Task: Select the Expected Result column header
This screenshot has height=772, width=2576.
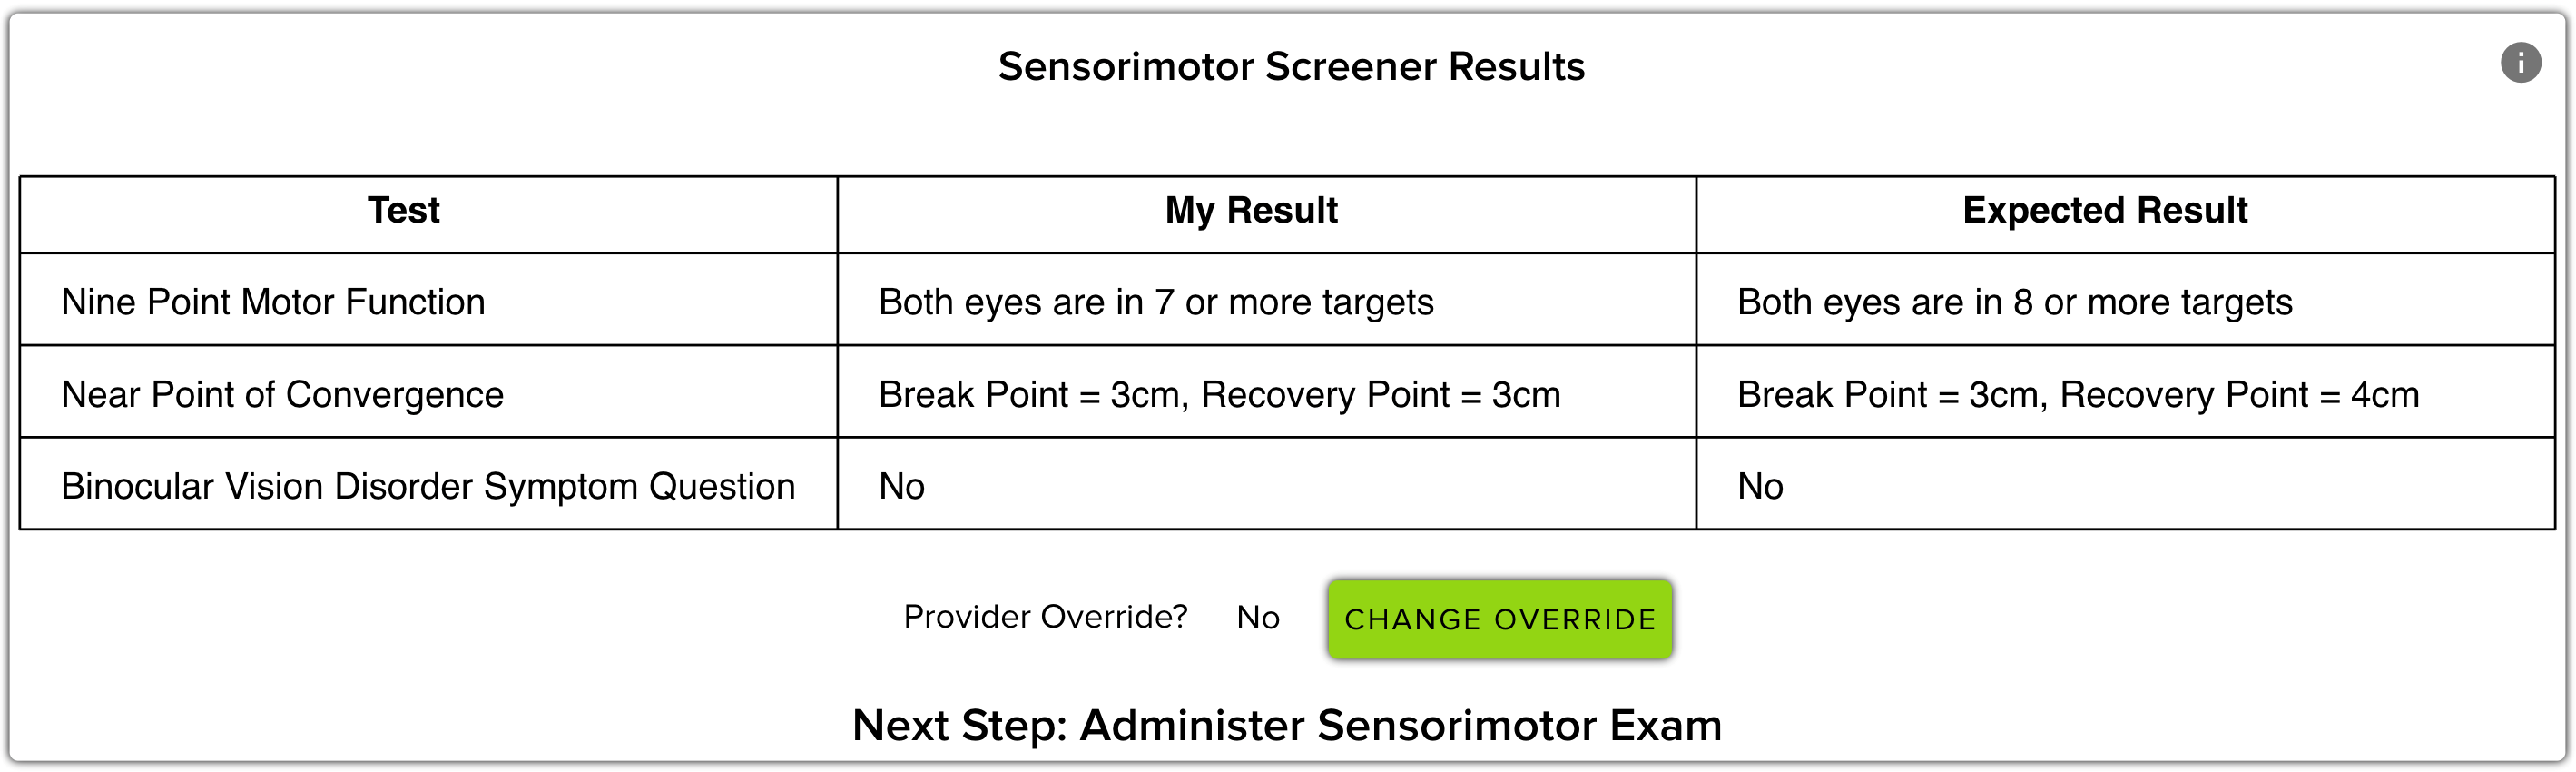Action: tap(2105, 211)
